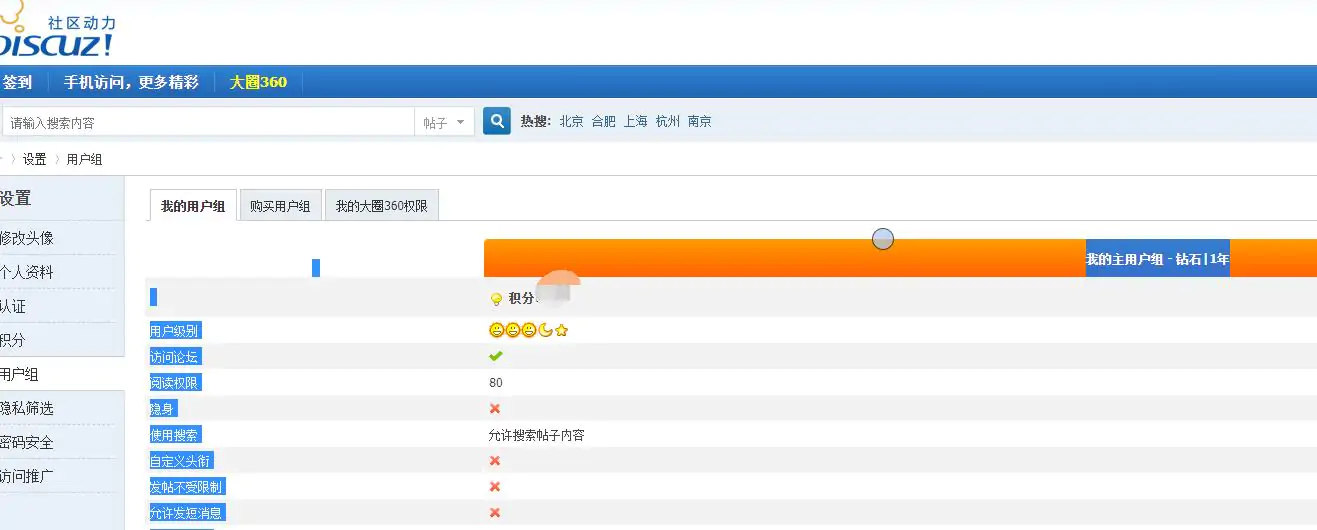Click the text 允许搜索帖子内容

click(x=536, y=435)
